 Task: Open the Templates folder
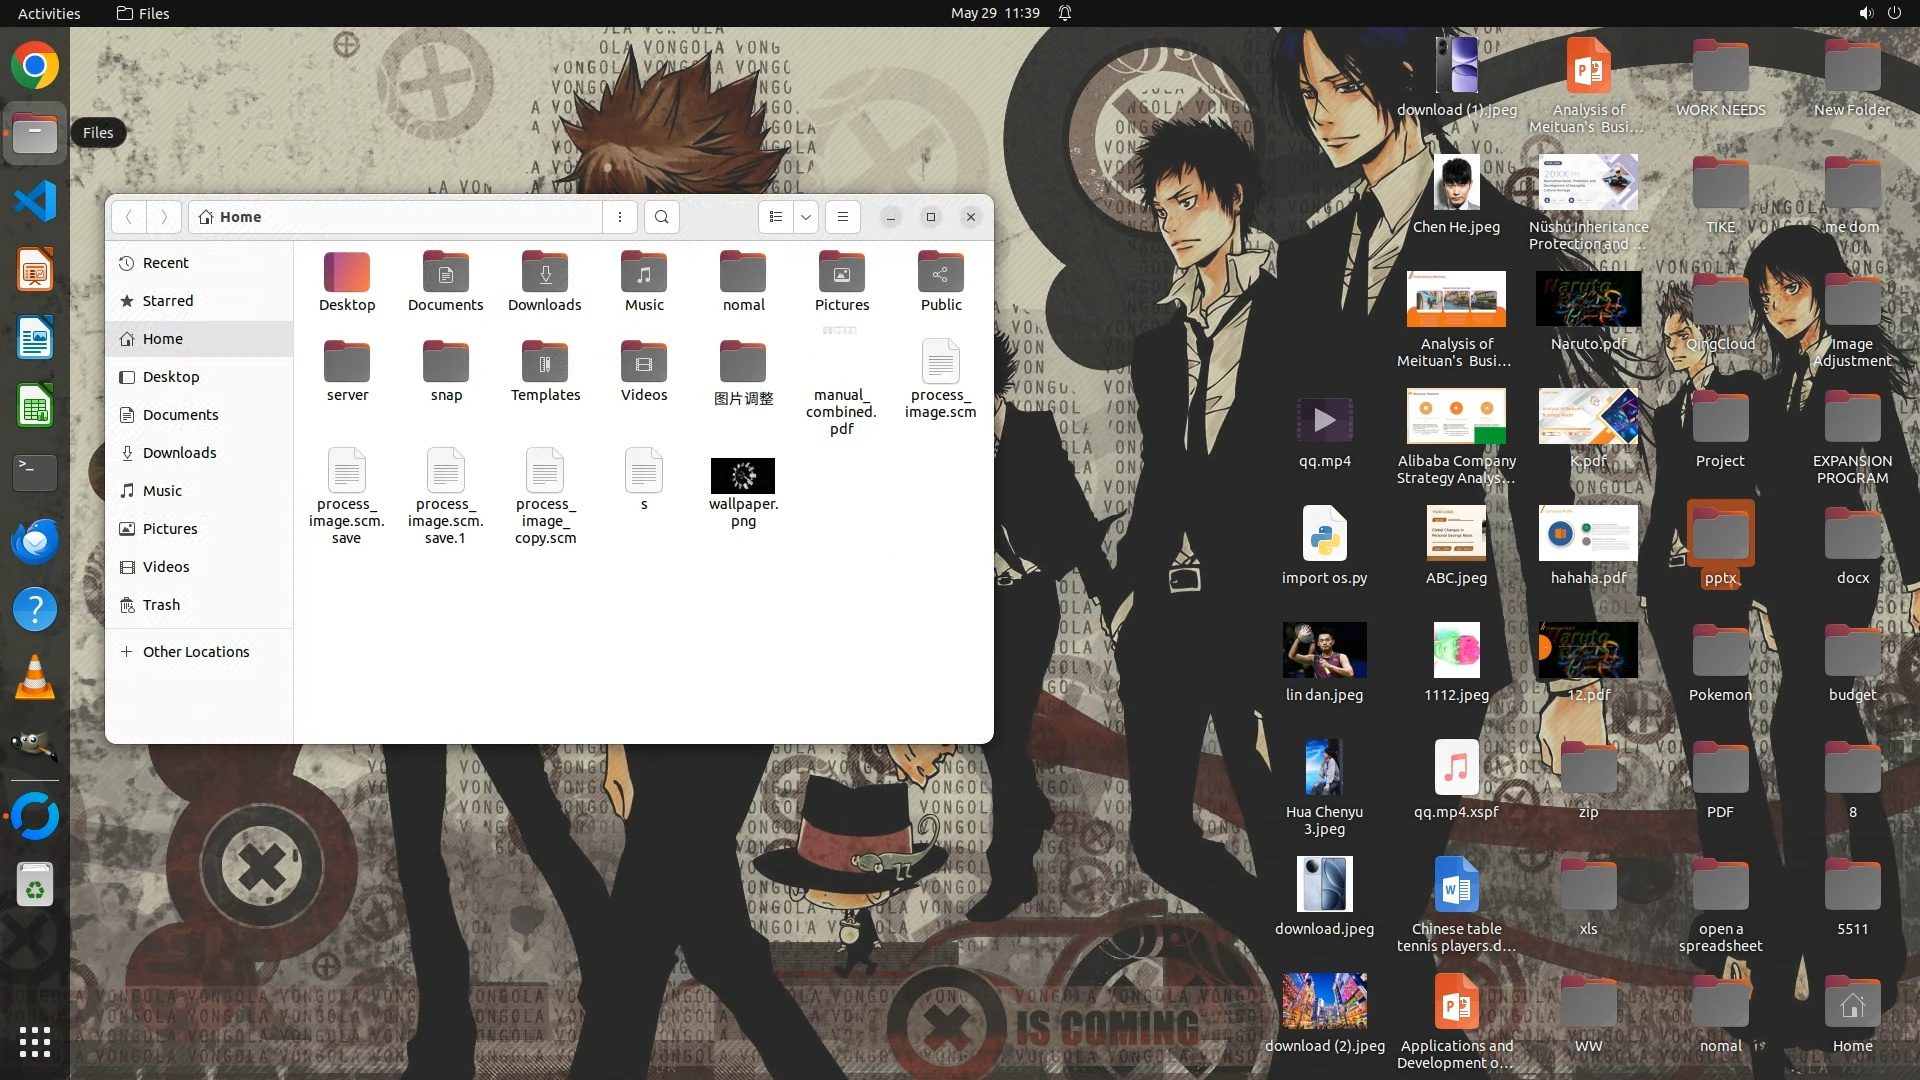pyautogui.click(x=545, y=371)
